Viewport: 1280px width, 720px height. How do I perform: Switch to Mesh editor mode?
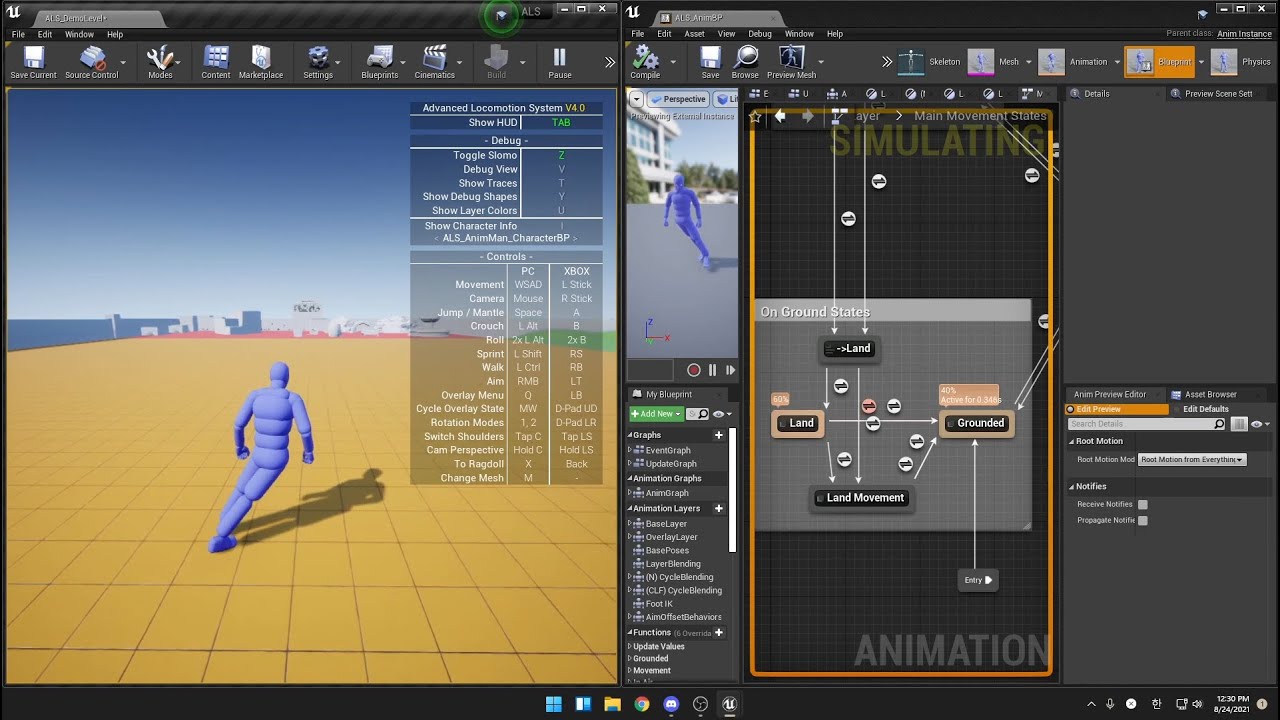[995, 62]
